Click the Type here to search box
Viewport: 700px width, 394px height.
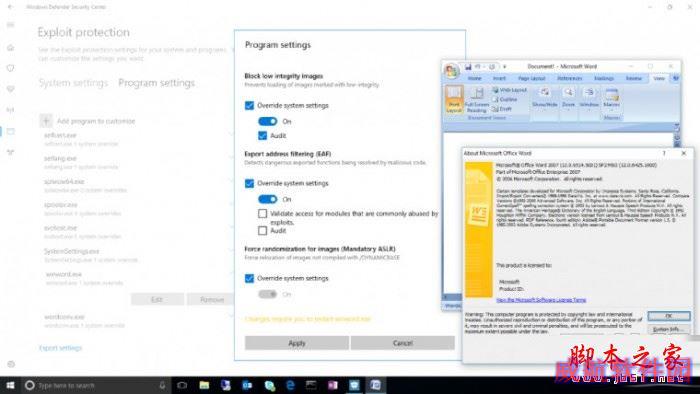coord(96,385)
